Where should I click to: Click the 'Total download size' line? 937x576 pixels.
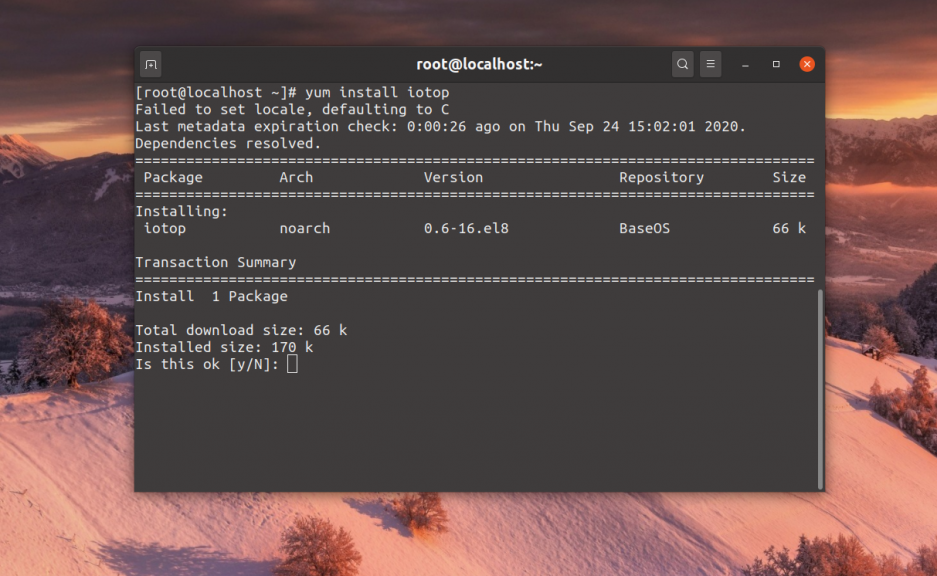pyautogui.click(x=241, y=330)
